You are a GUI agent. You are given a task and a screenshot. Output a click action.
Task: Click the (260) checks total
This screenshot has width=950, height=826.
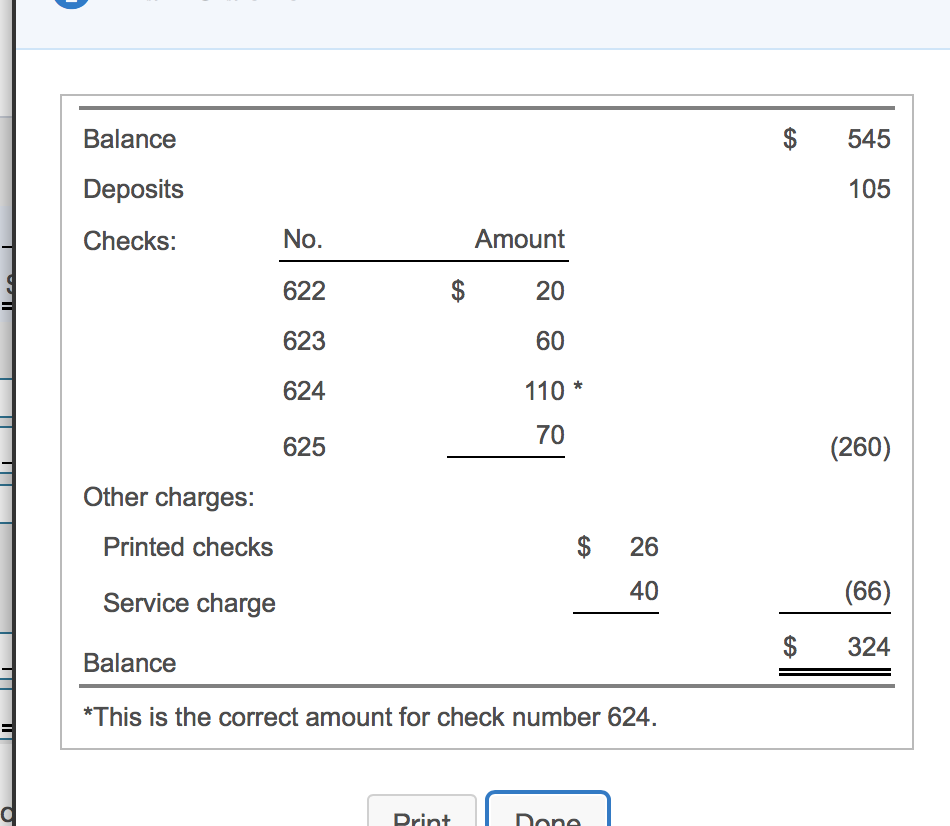859,447
